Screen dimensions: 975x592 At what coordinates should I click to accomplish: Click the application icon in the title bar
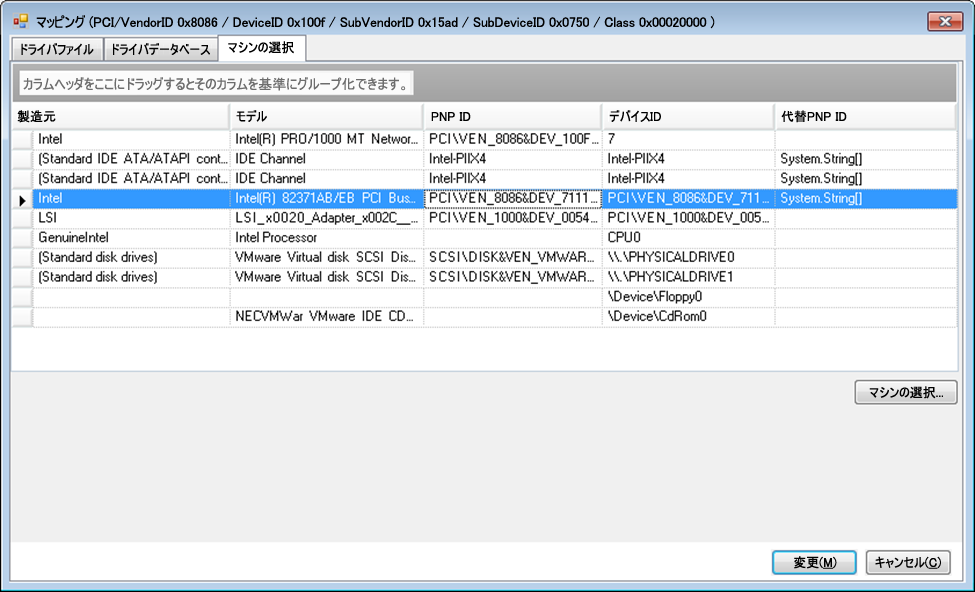pyautogui.click(x=19, y=21)
